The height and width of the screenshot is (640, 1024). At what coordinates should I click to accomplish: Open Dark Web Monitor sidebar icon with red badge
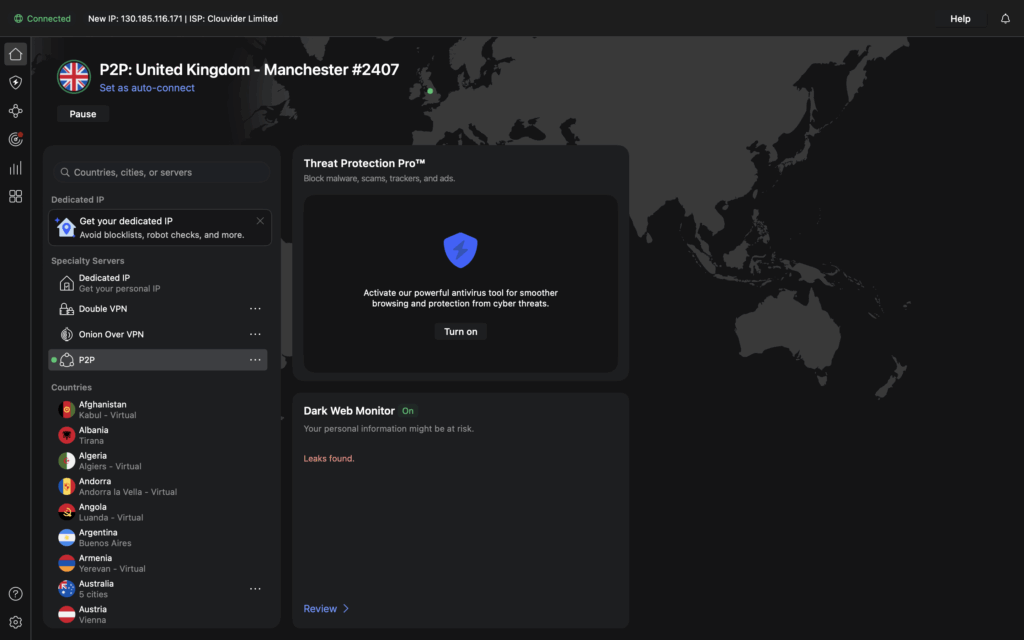click(15, 139)
